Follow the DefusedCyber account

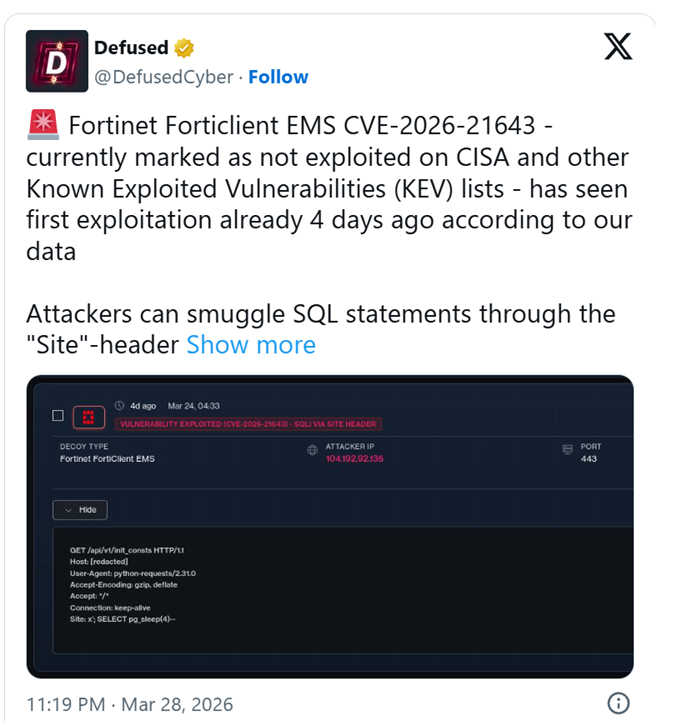tap(278, 77)
